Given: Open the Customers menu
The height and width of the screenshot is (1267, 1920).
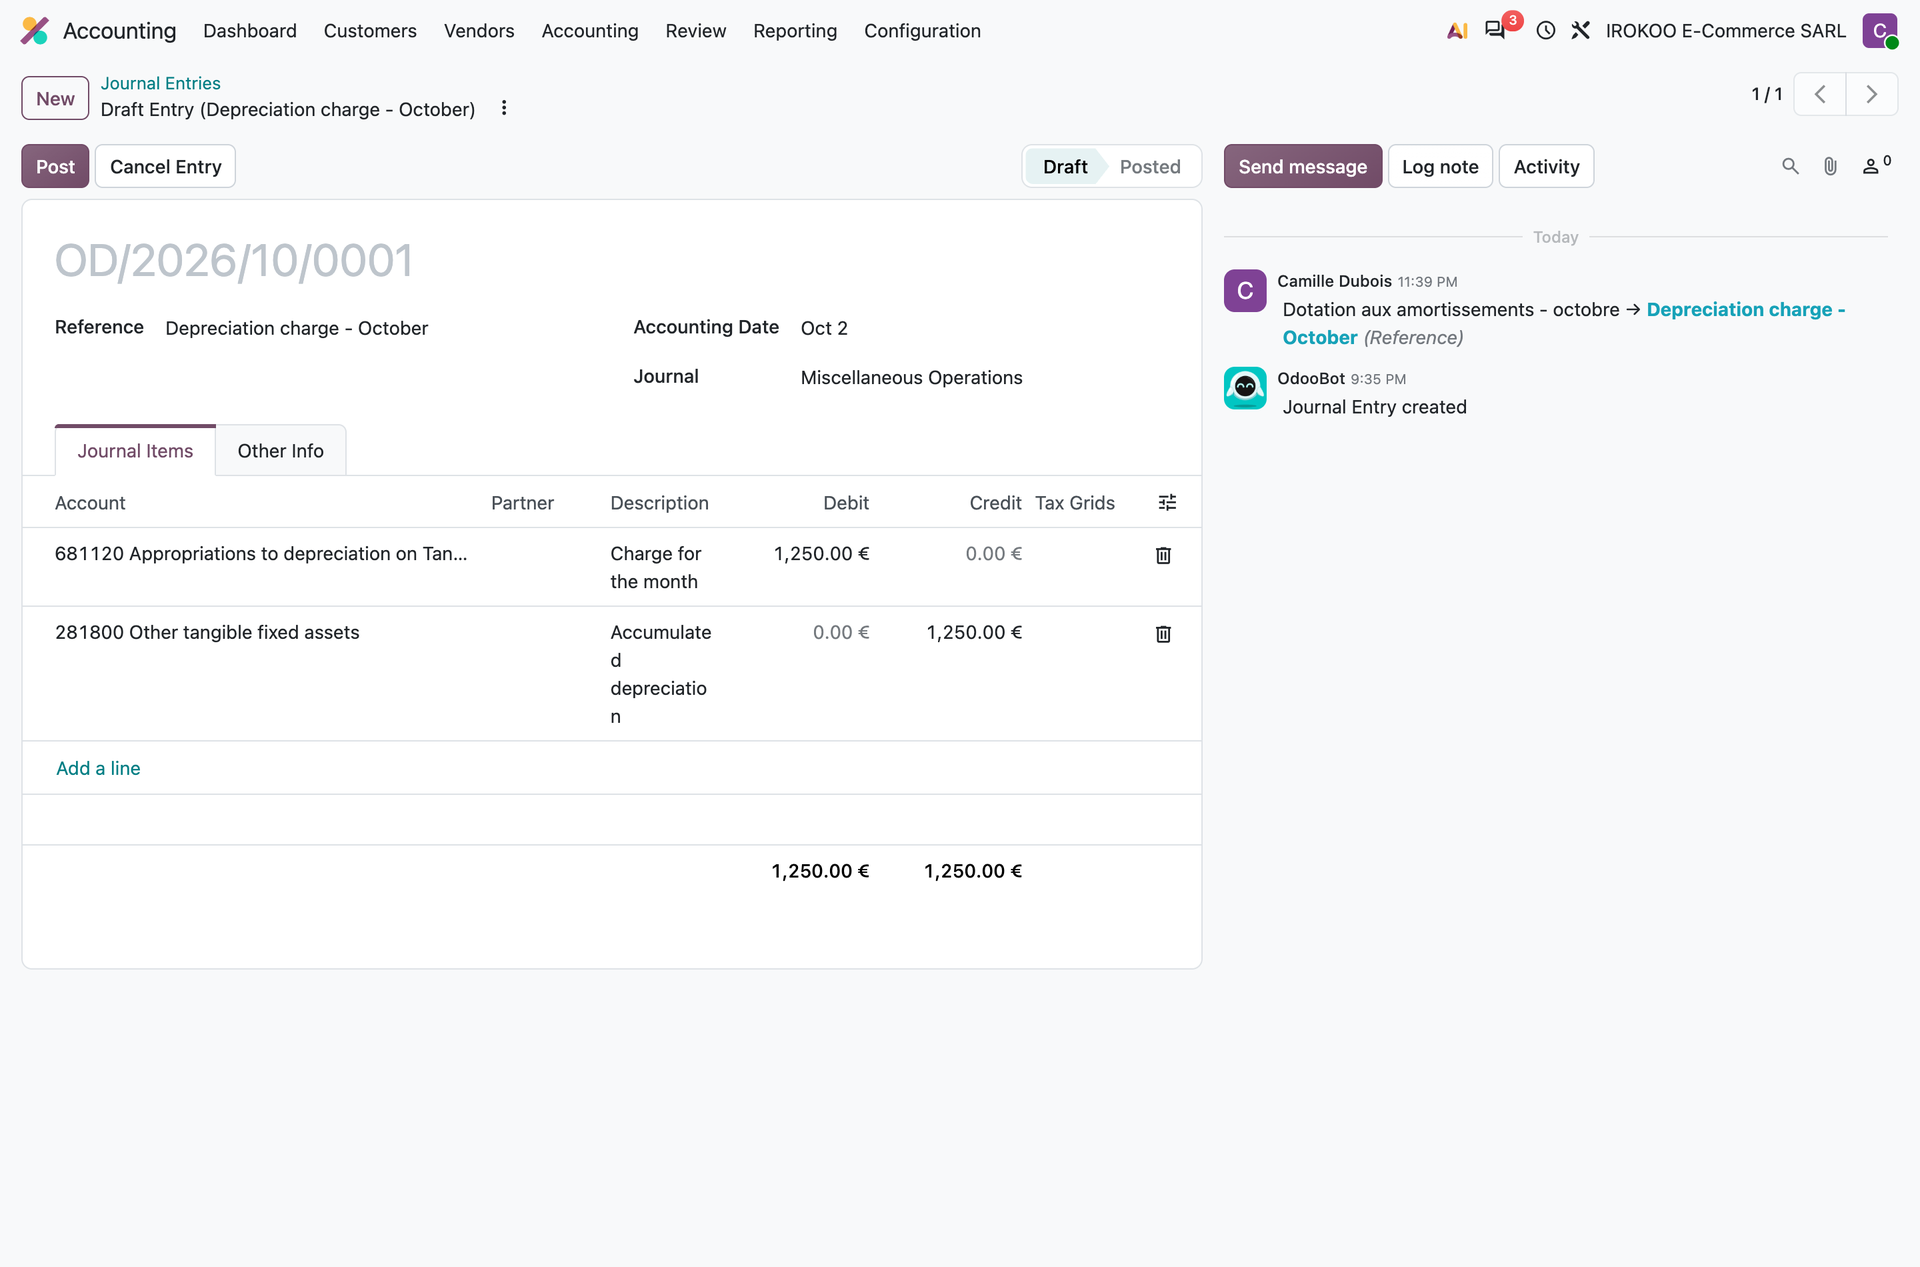Looking at the screenshot, I should (370, 31).
